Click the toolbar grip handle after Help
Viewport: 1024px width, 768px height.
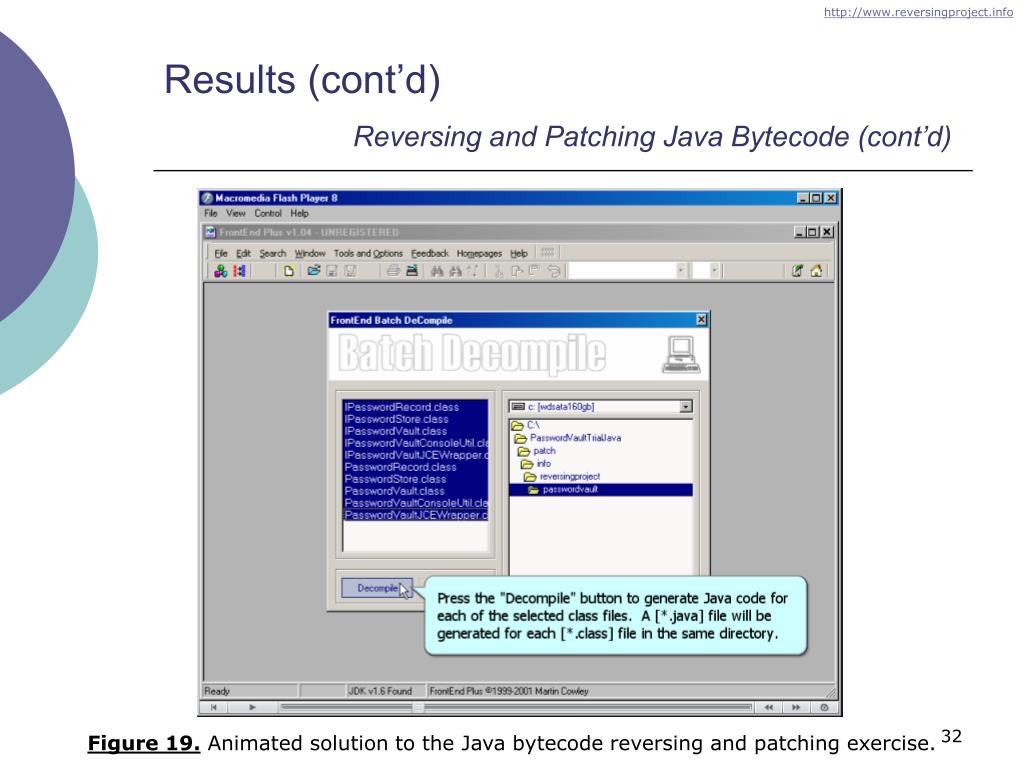pos(548,253)
